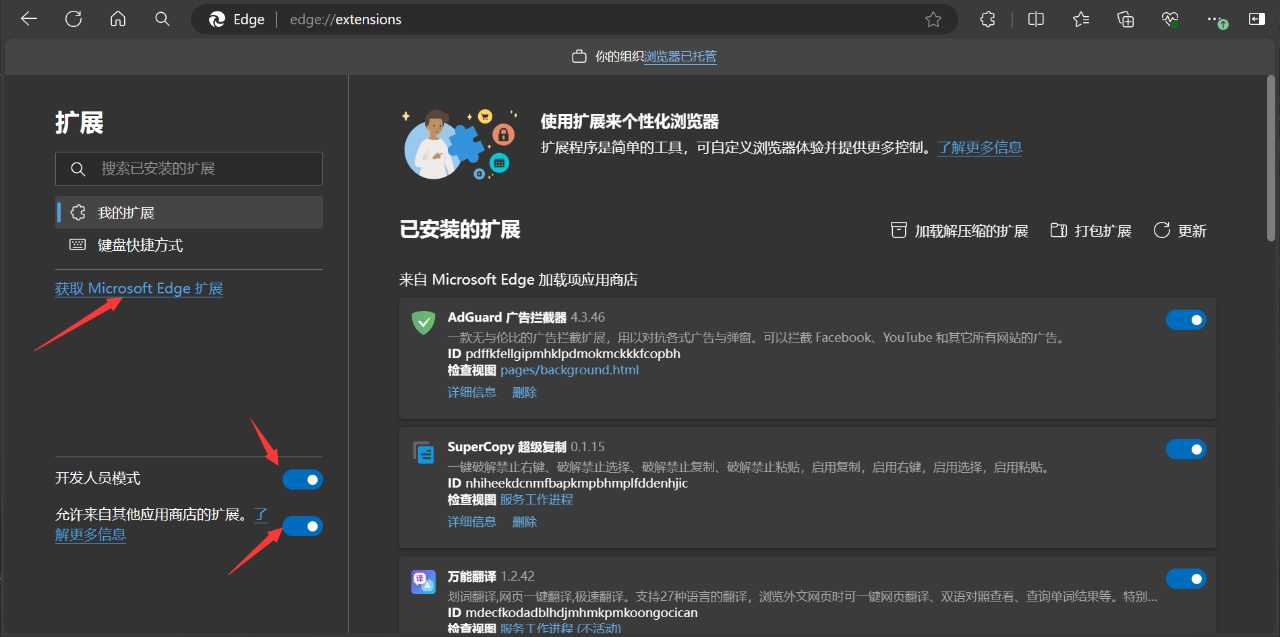
Task: Click the 万能翻译 ID mdecfkodadblhdjmhmkpmkoongocican text
Action: 573,612
